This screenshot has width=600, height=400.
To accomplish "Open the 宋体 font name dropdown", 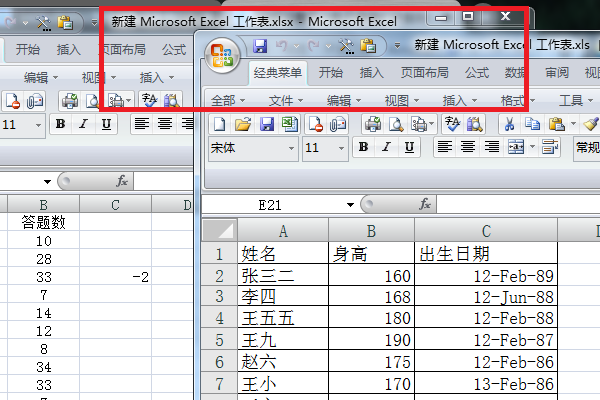I will point(291,148).
